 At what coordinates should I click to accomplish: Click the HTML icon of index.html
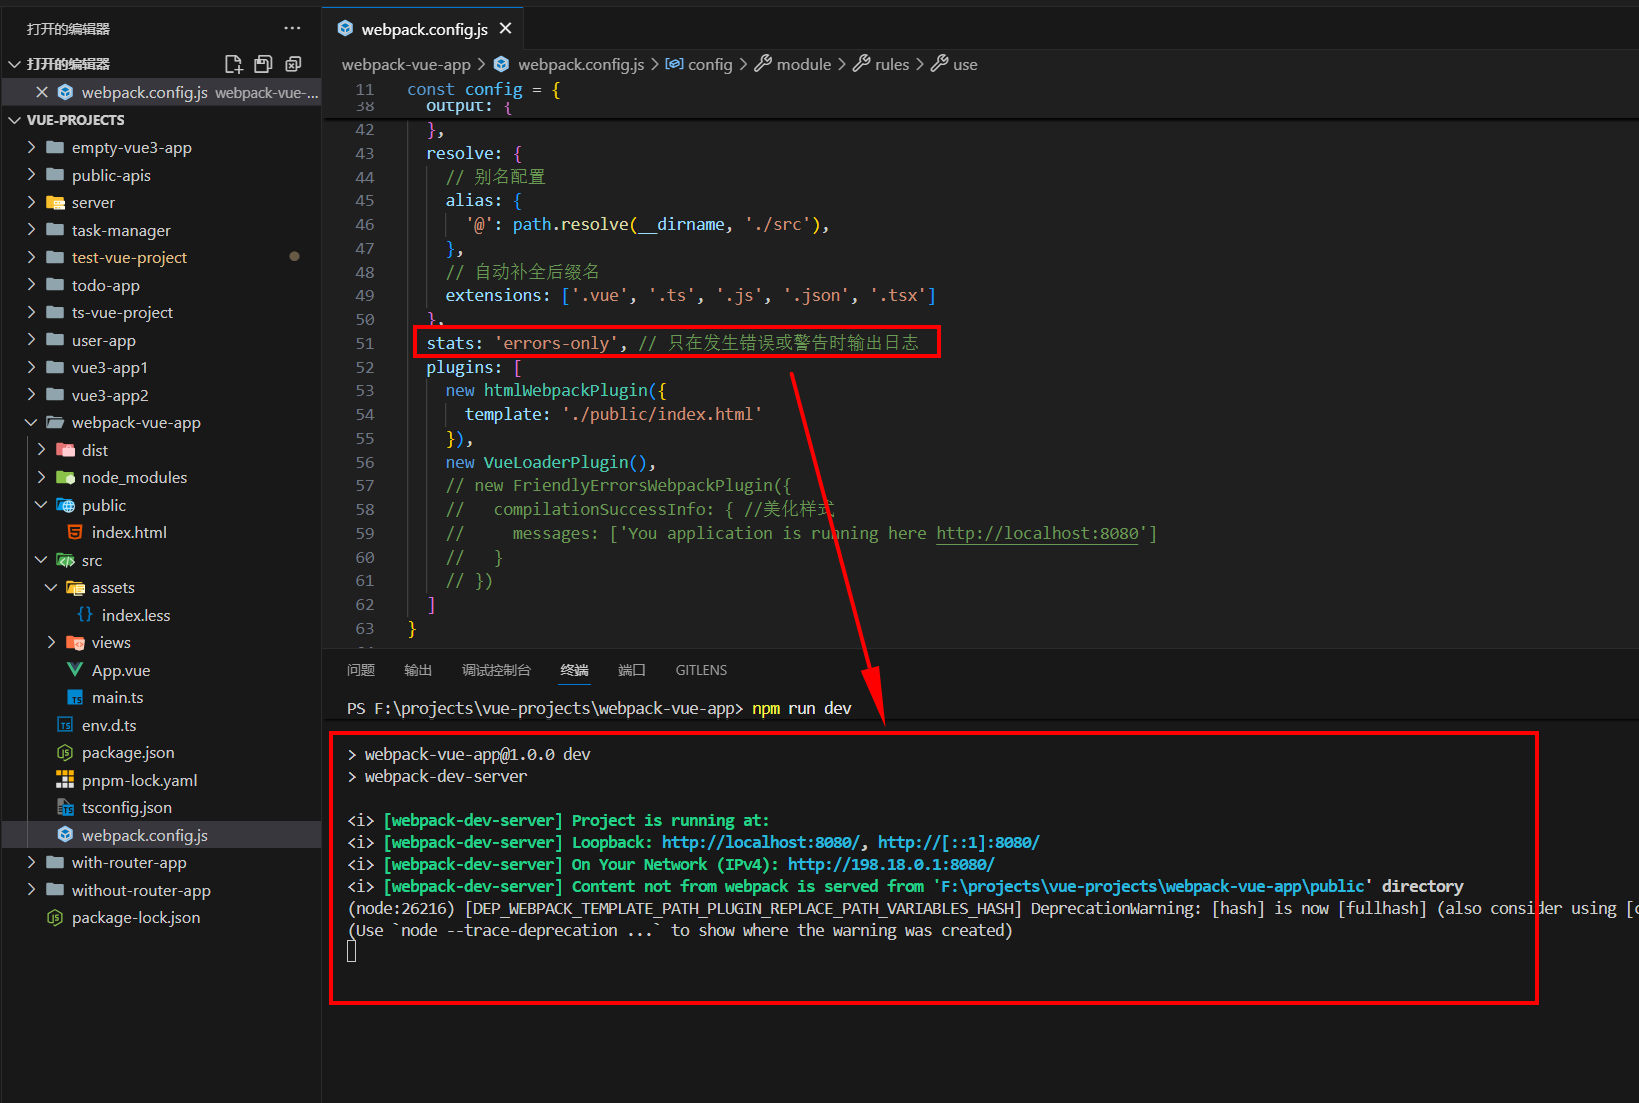tap(75, 532)
